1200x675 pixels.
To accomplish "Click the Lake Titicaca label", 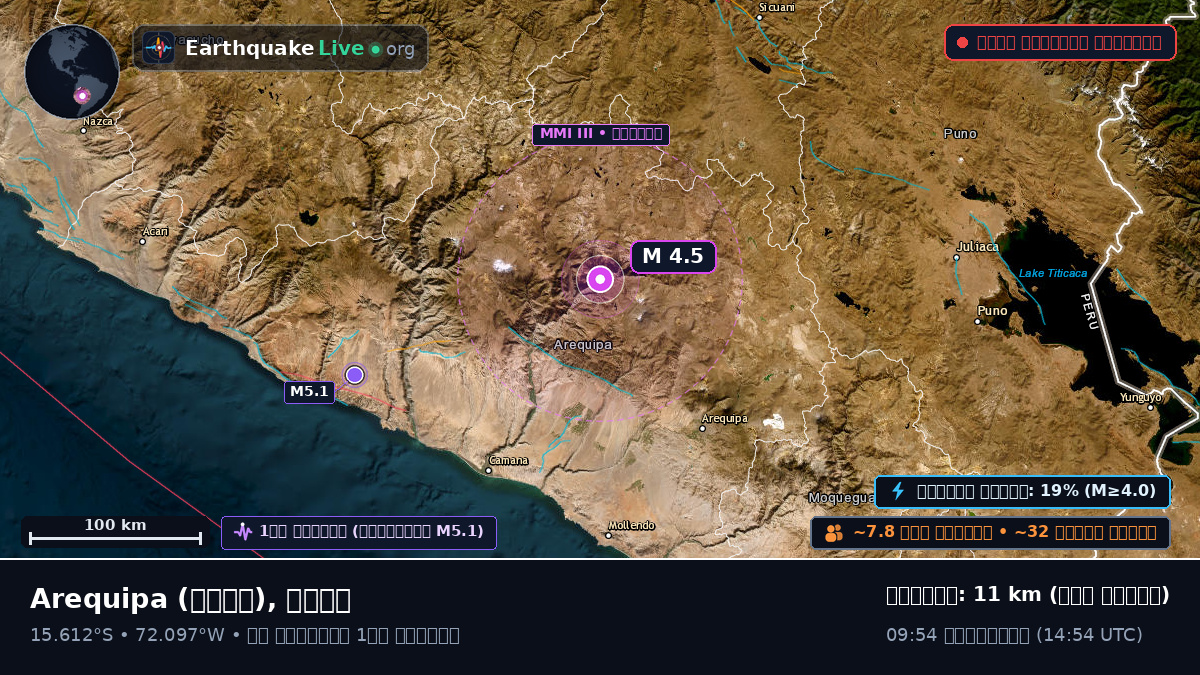I will tap(1053, 273).
